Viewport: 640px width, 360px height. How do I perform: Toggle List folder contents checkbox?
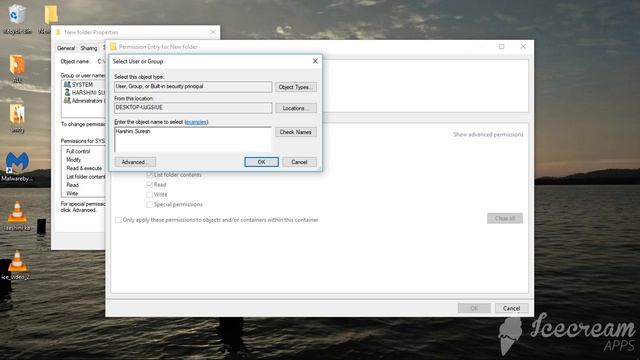click(149, 175)
